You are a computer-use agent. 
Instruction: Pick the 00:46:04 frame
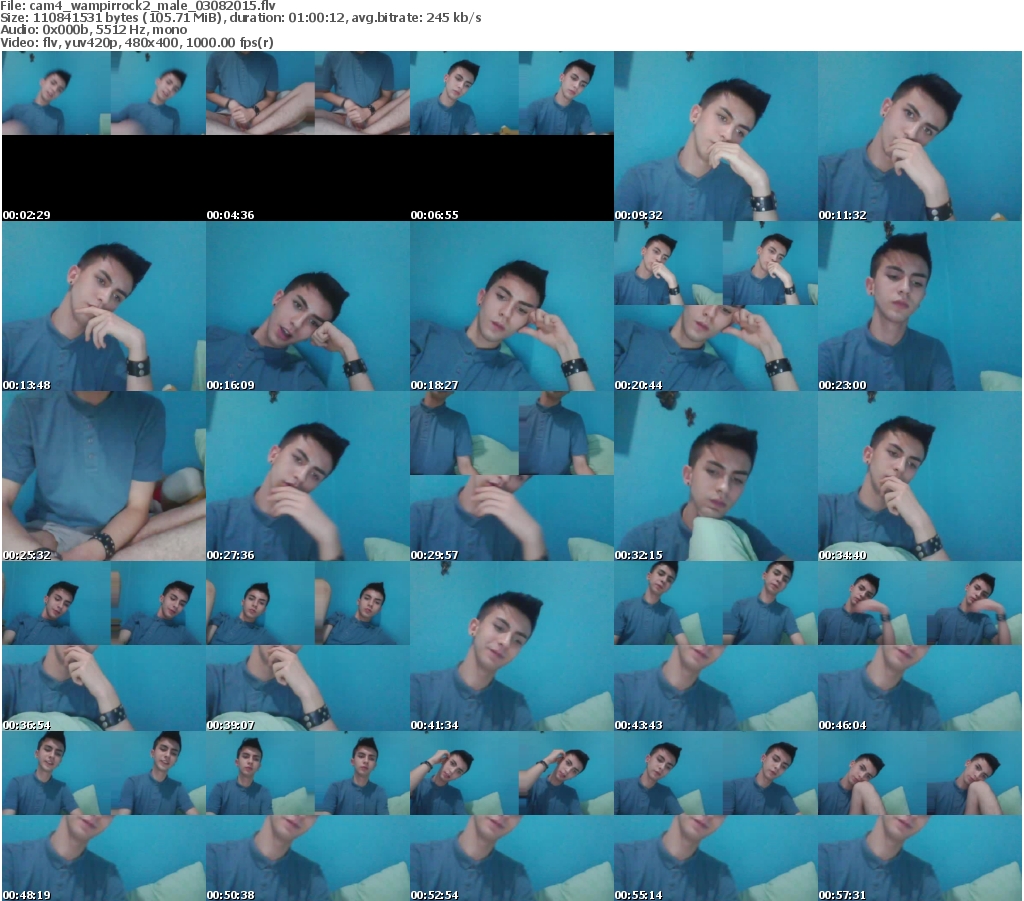pyautogui.click(x=920, y=646)
